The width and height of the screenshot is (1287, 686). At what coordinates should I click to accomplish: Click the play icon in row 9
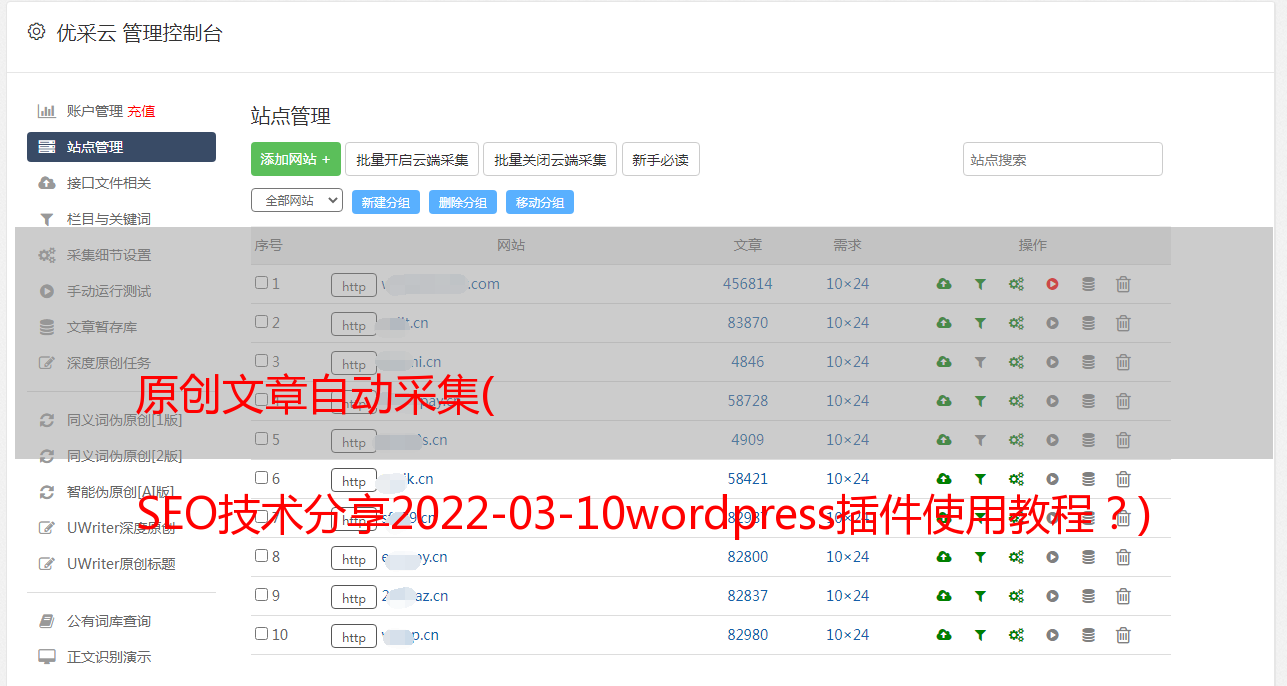[x=1052, y=596]
